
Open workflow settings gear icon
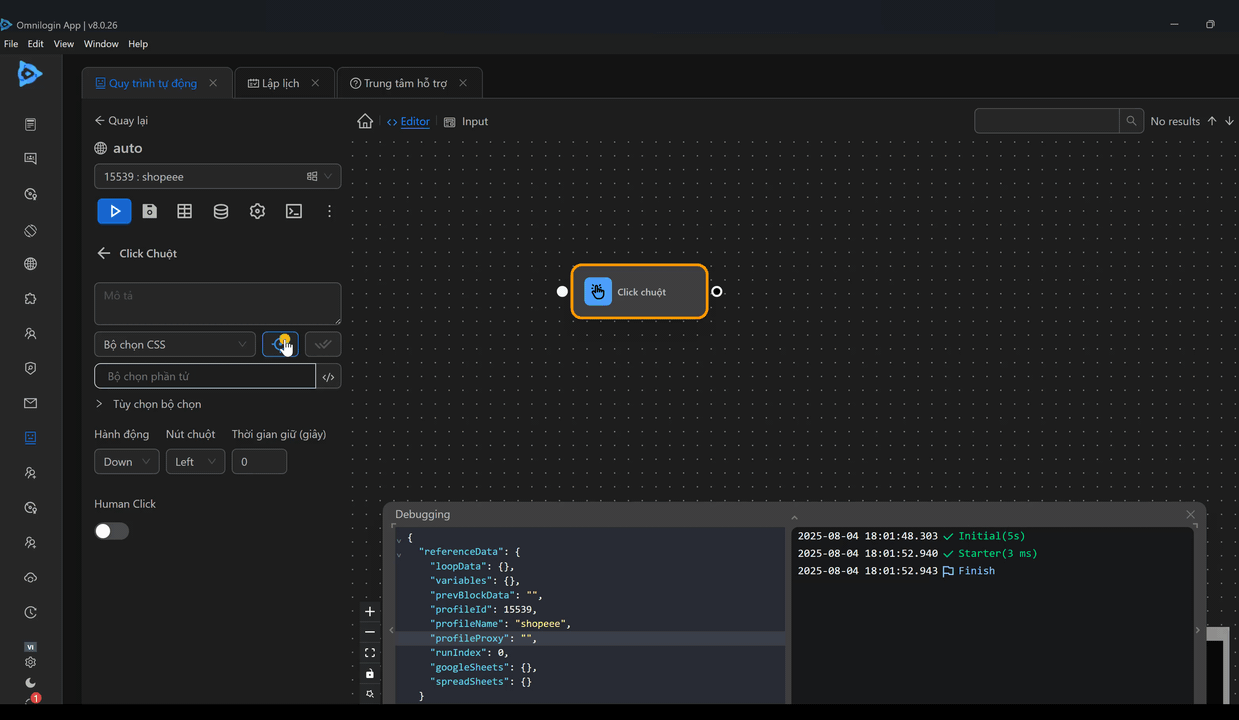[x=257, y=211]
